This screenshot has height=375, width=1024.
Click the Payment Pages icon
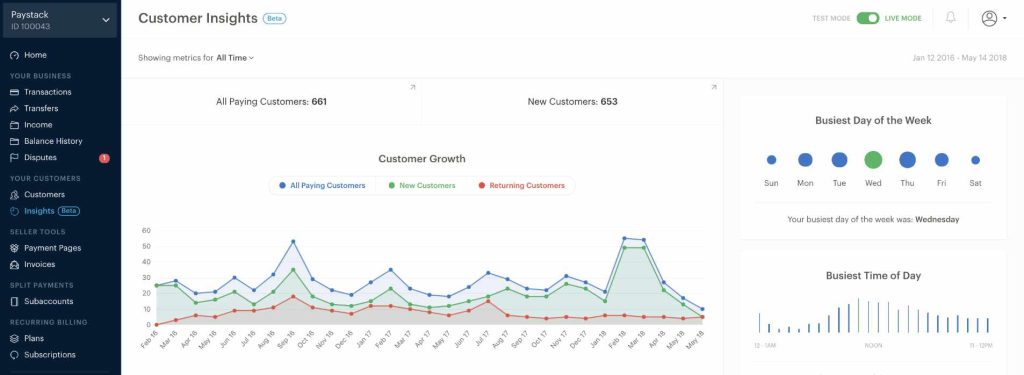pyautogui.click(x=14, y=248)
